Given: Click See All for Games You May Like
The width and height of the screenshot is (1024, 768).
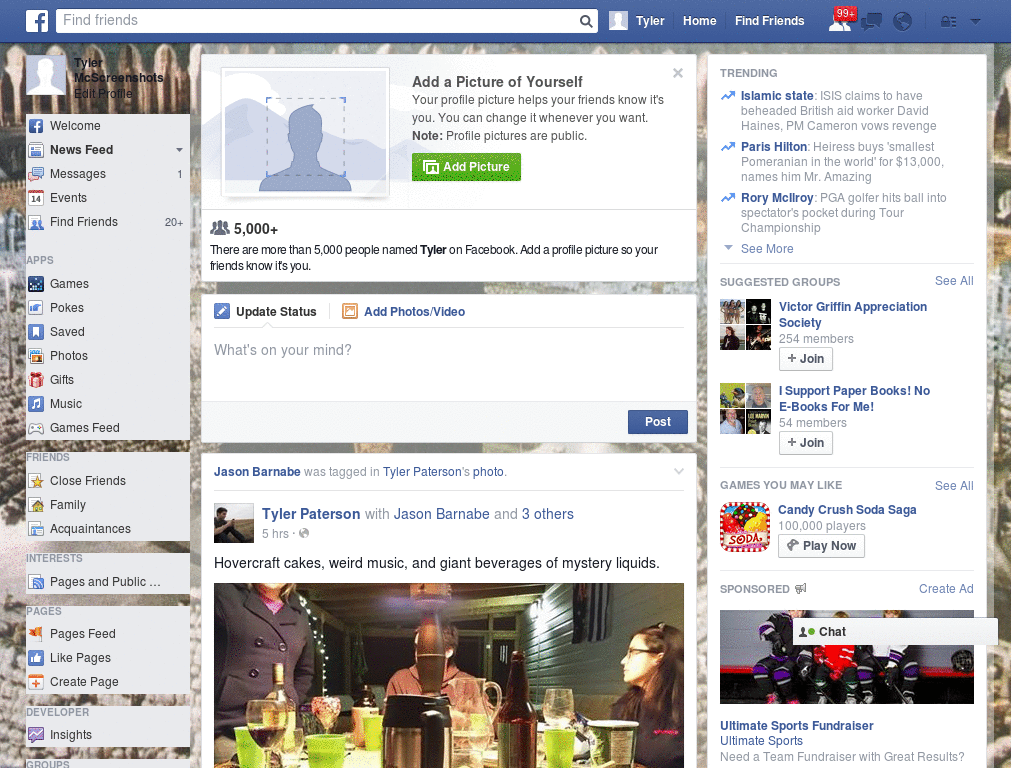Looking at the screenshot, I should click(x=954, y=486).
